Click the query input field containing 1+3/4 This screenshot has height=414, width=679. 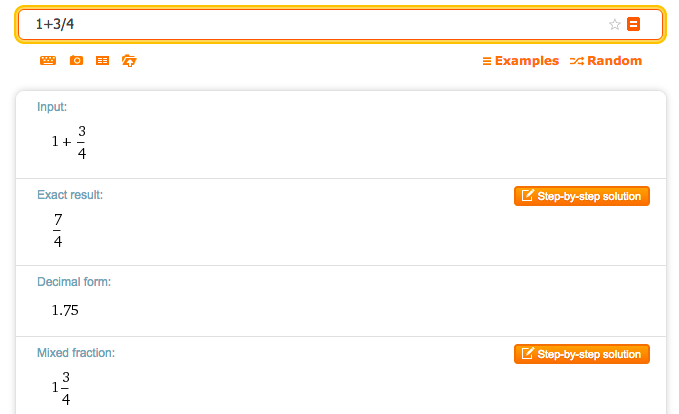tap(300, 25)
